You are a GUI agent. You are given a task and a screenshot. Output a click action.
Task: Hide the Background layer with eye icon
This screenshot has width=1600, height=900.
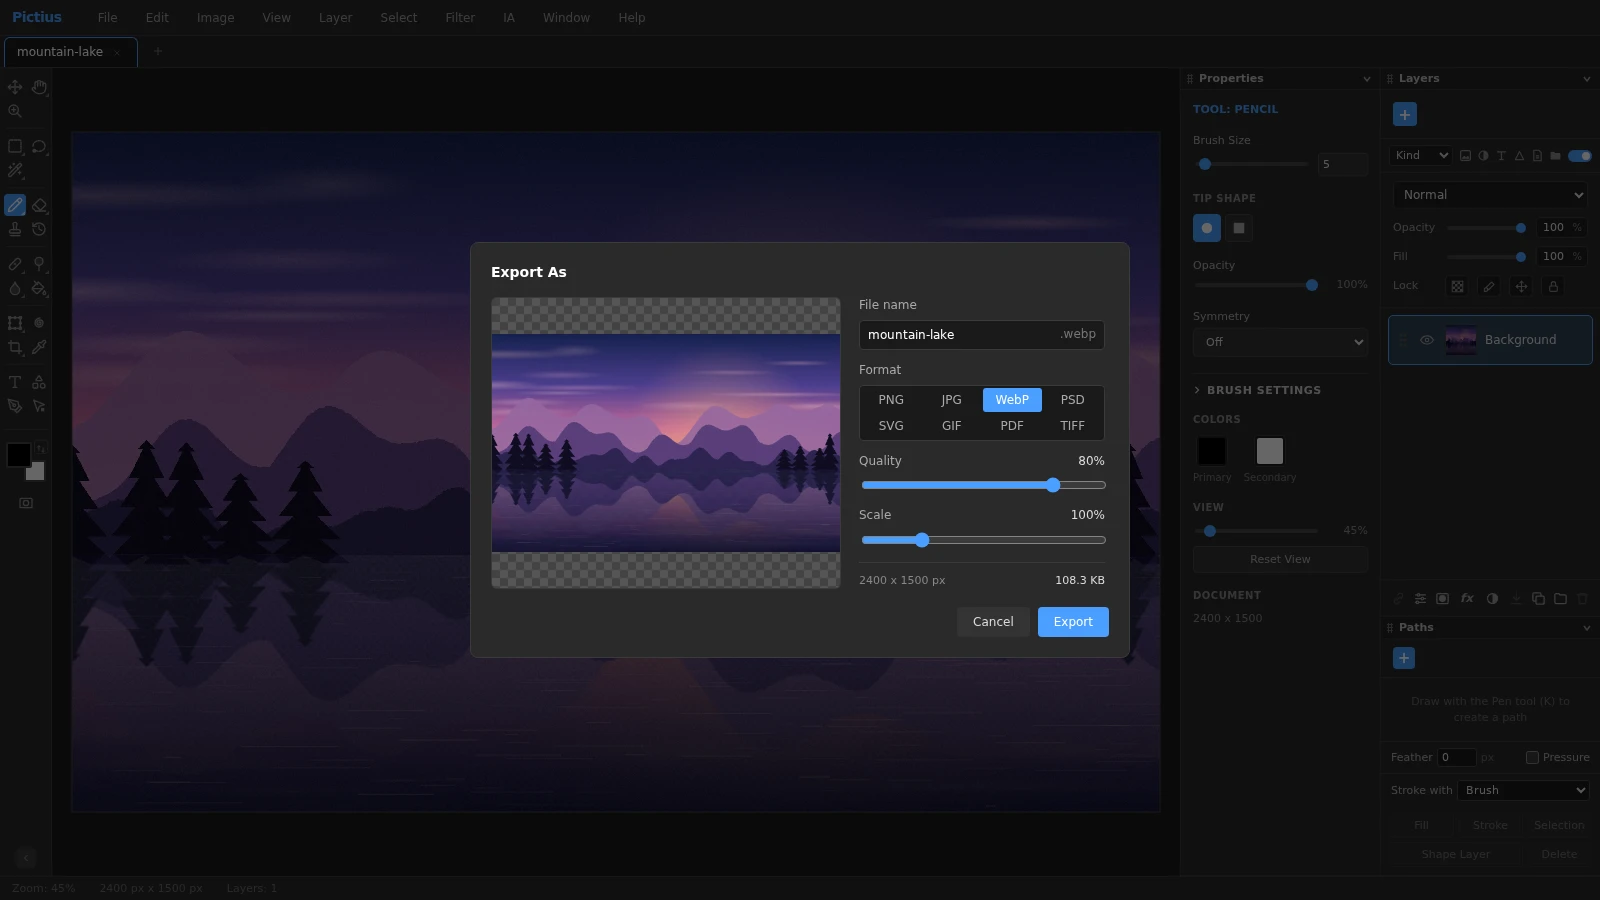(1427, 340)
